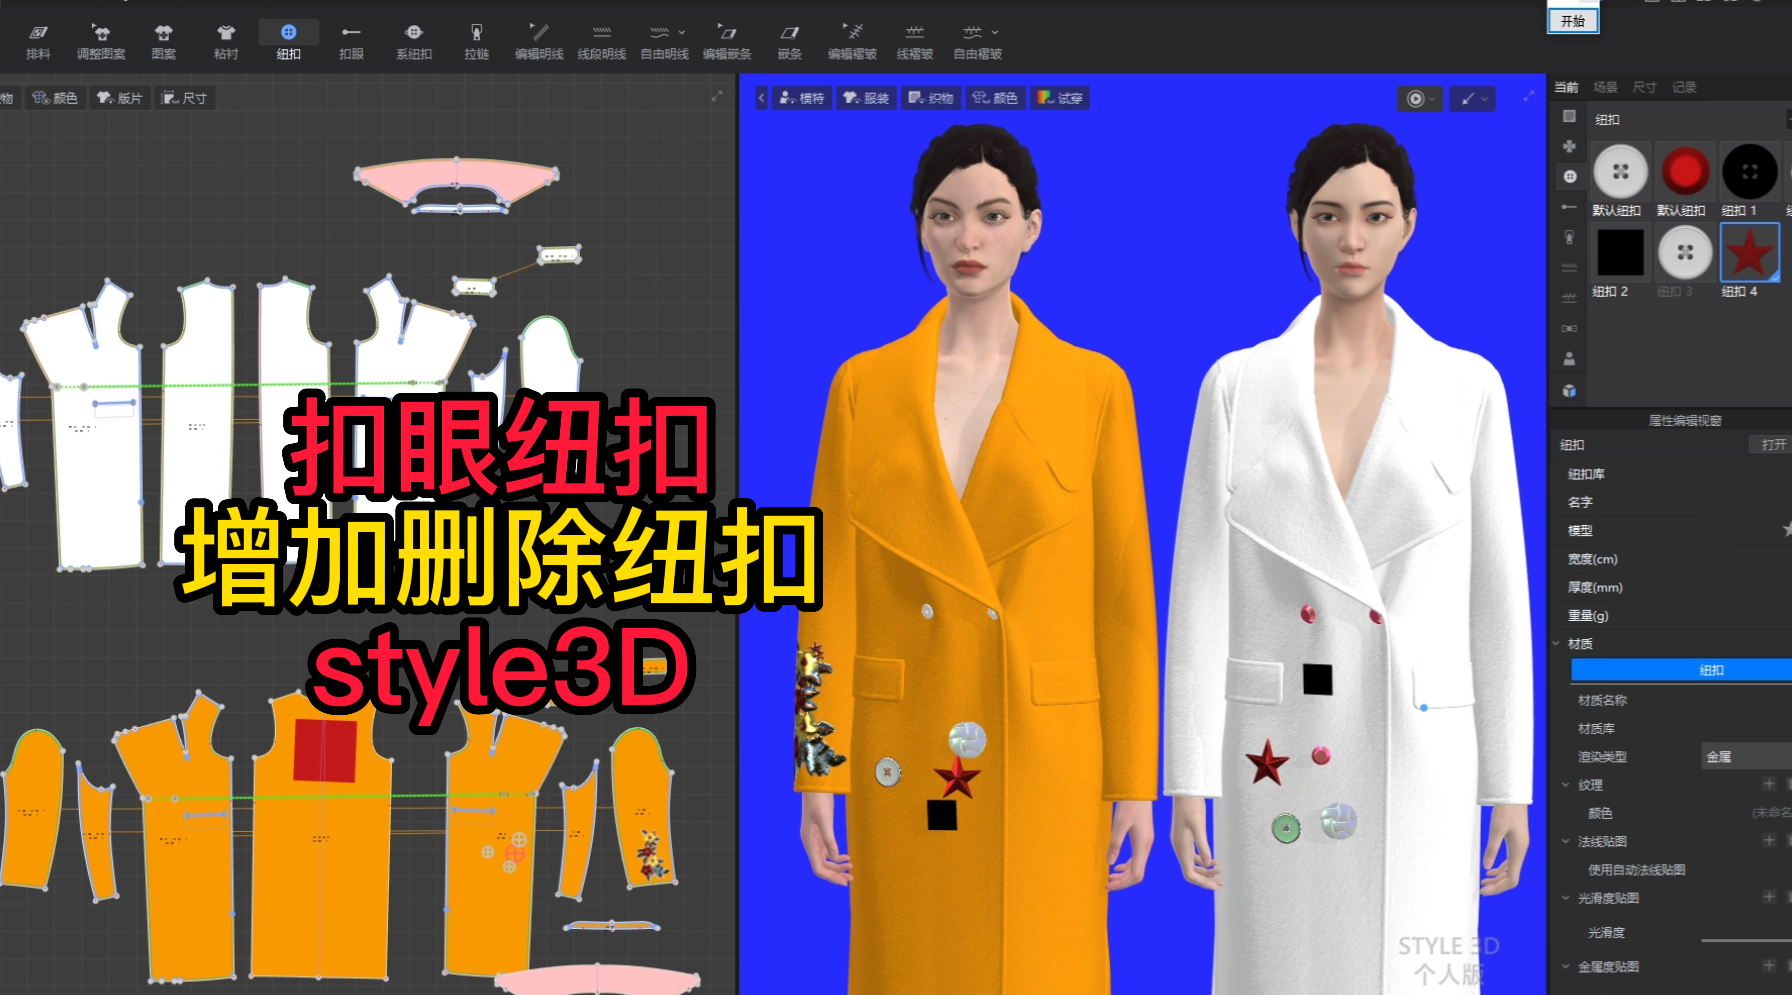
Task: Open dropdown arrow beside 自由褶皱
Action: [995, 32]
